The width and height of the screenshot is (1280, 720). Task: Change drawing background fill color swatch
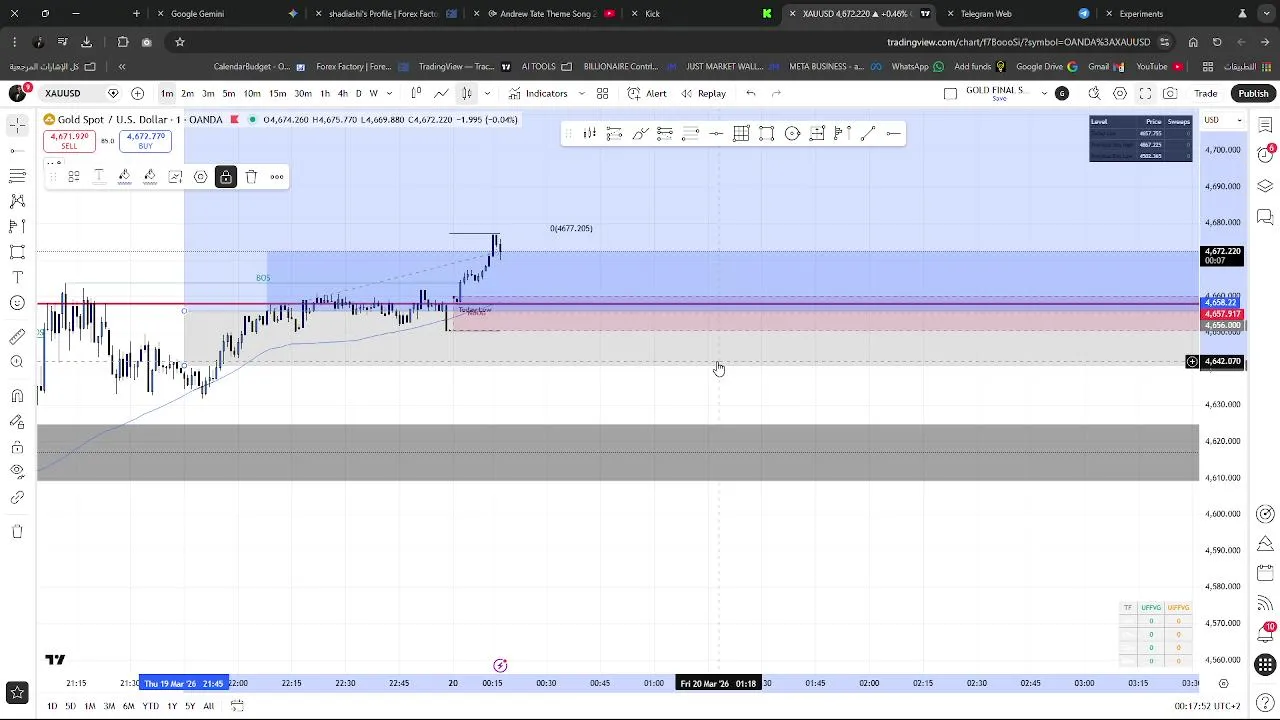[149, 177]
